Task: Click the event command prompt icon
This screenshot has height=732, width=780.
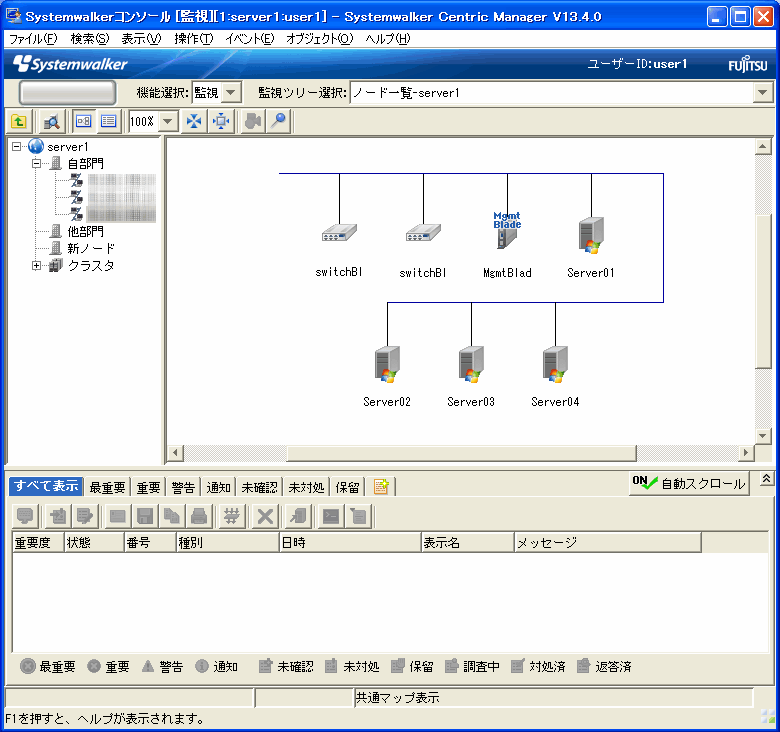Action: [x=331, y=516]
